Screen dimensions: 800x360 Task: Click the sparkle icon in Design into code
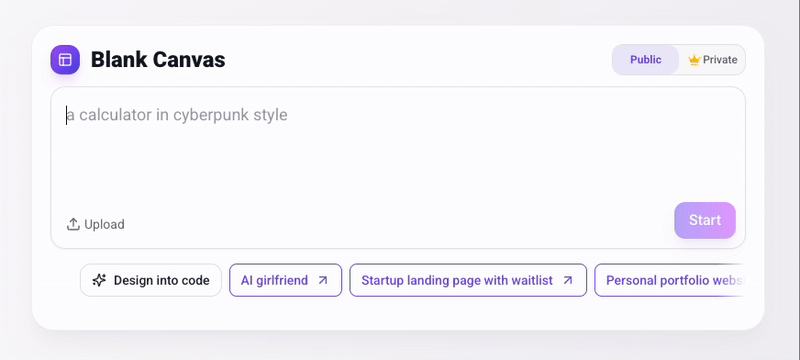(x=99, y=280)
